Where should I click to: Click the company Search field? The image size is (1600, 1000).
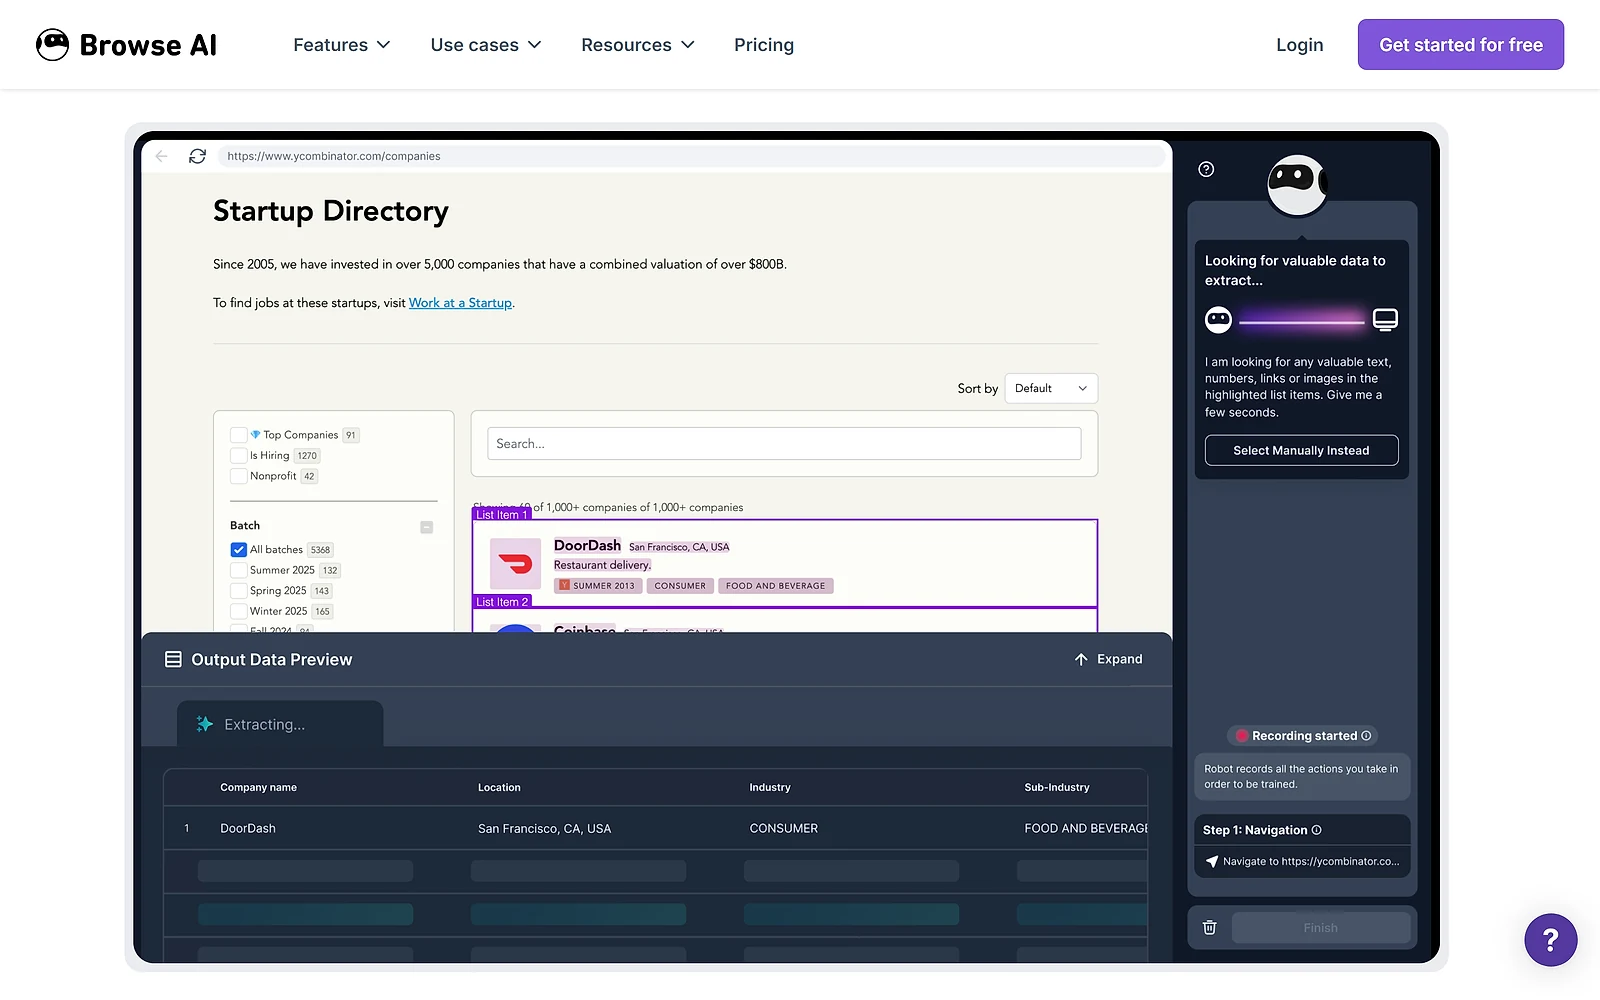pos(784,444)
